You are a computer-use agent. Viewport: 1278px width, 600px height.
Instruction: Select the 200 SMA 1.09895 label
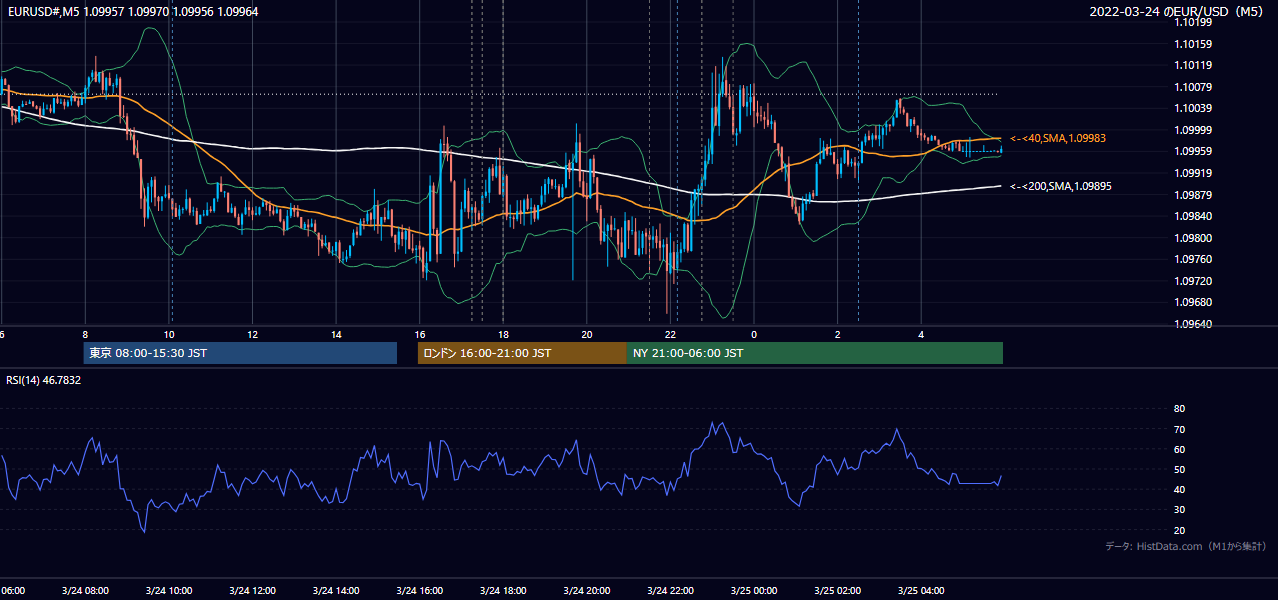(x=1061, y=186)
